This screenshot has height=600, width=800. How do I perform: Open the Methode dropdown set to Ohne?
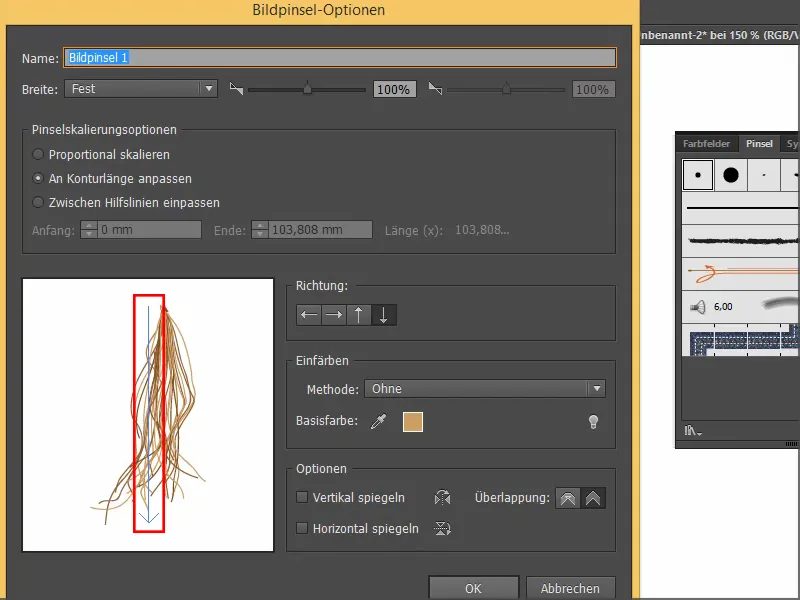pos(485,389)
